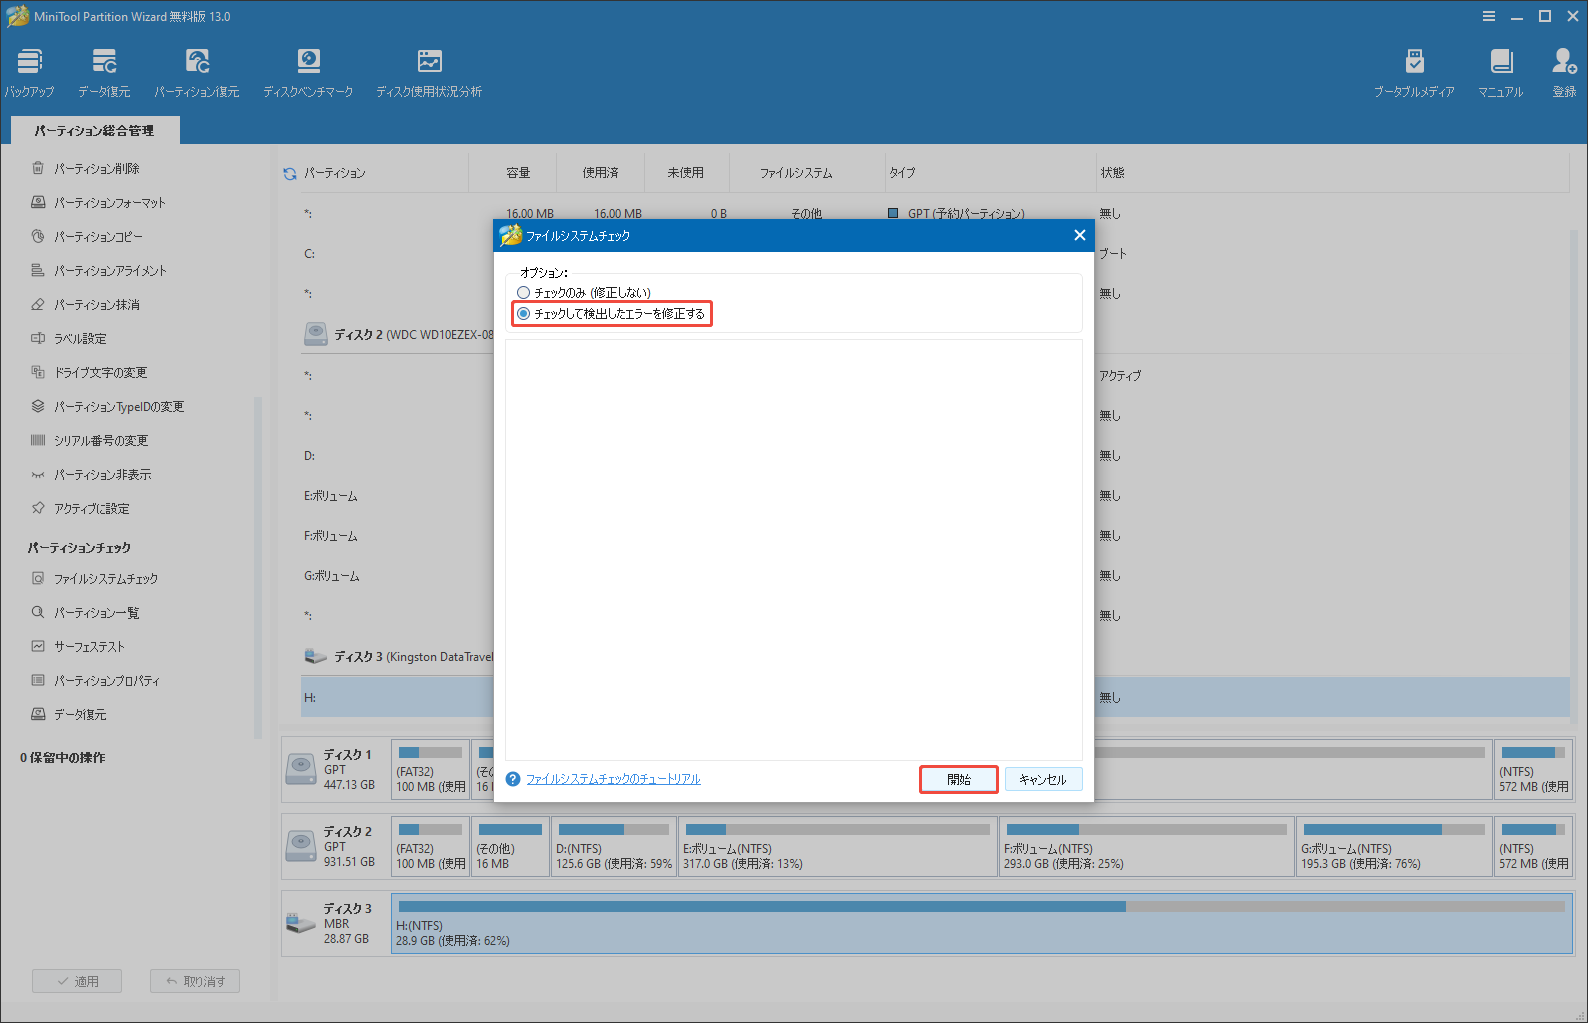The width and height of the screenshot is (1588, 1023).
Task: Open ディスクベンチマーク tool
Action: click(308, 73)
